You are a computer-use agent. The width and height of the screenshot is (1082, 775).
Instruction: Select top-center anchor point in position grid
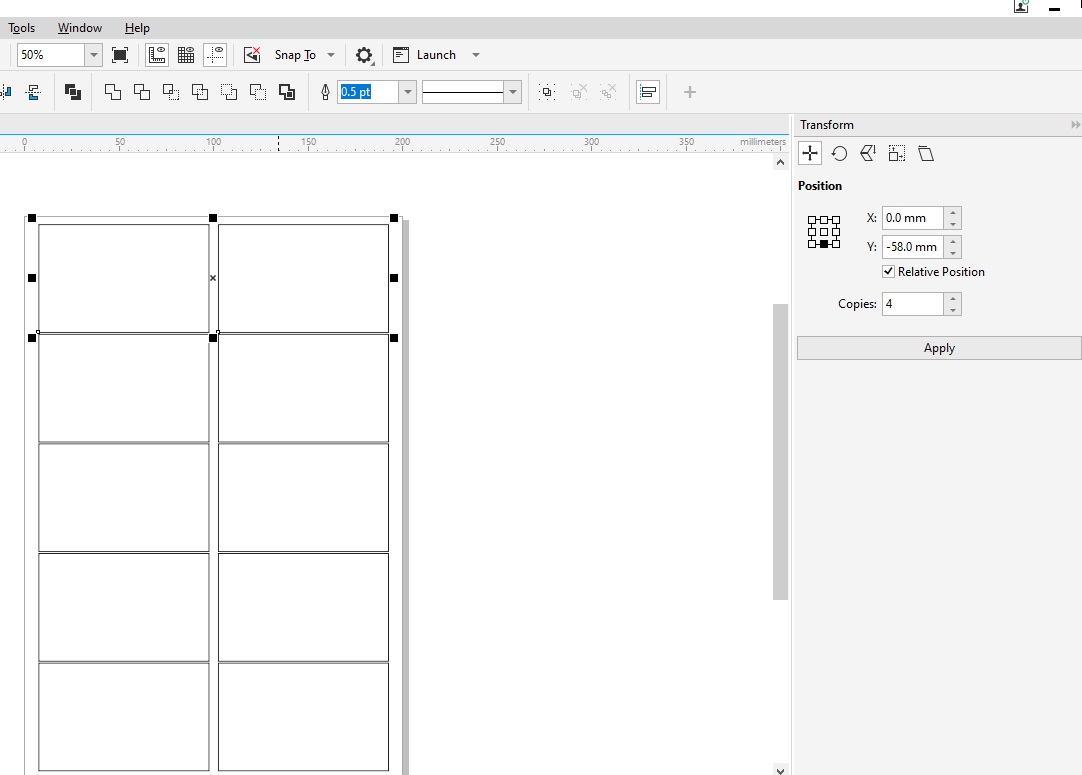tap(824, 220)
